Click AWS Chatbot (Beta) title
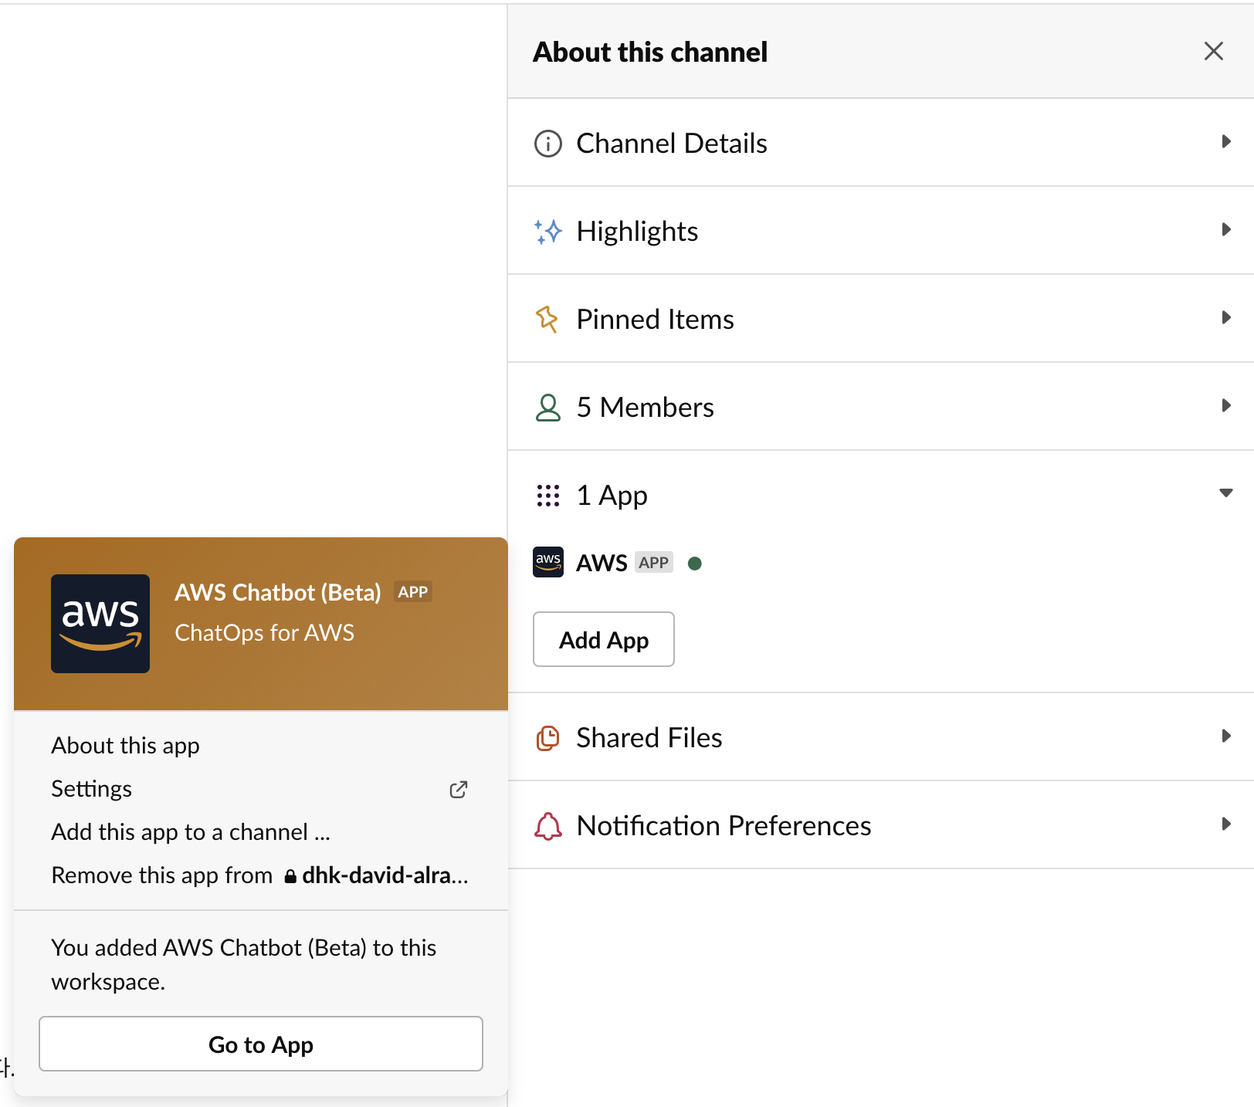 (x=277, y=592)
